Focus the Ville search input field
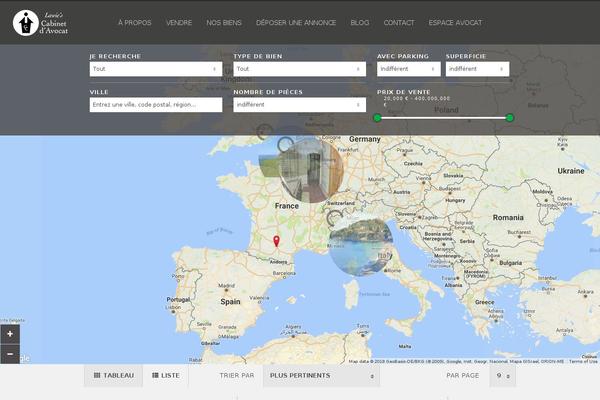The height and width of the screenshot is (400, 600). coord(156,104)
